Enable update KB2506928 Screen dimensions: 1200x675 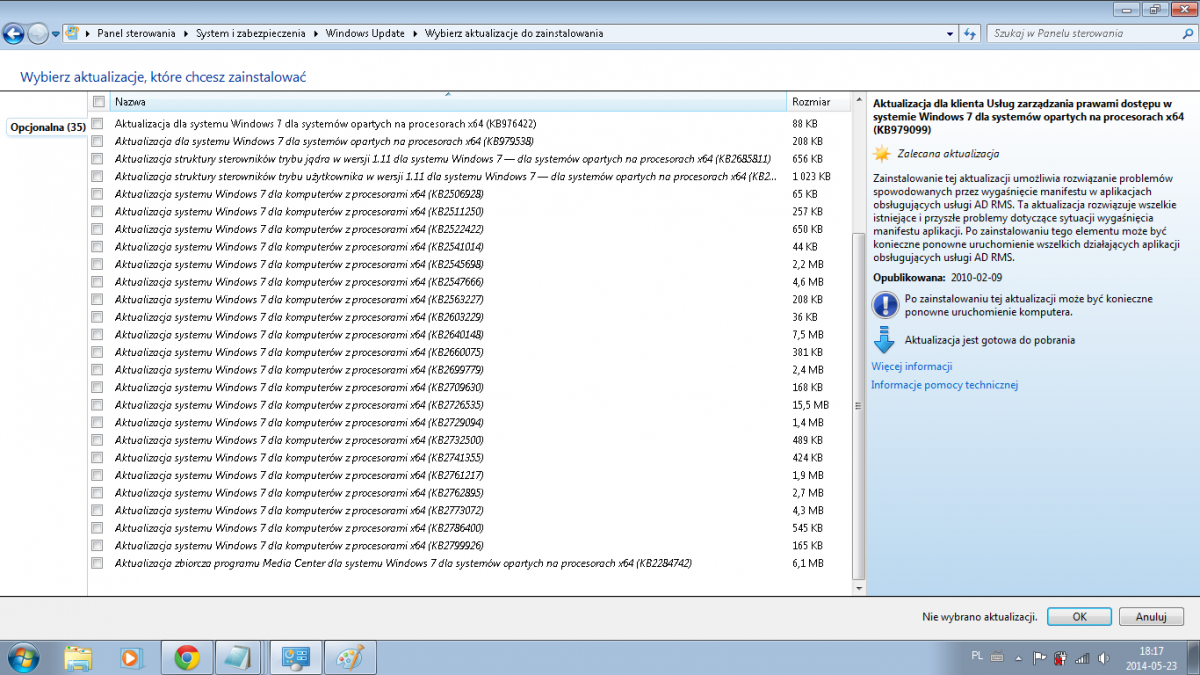point(97,193)
